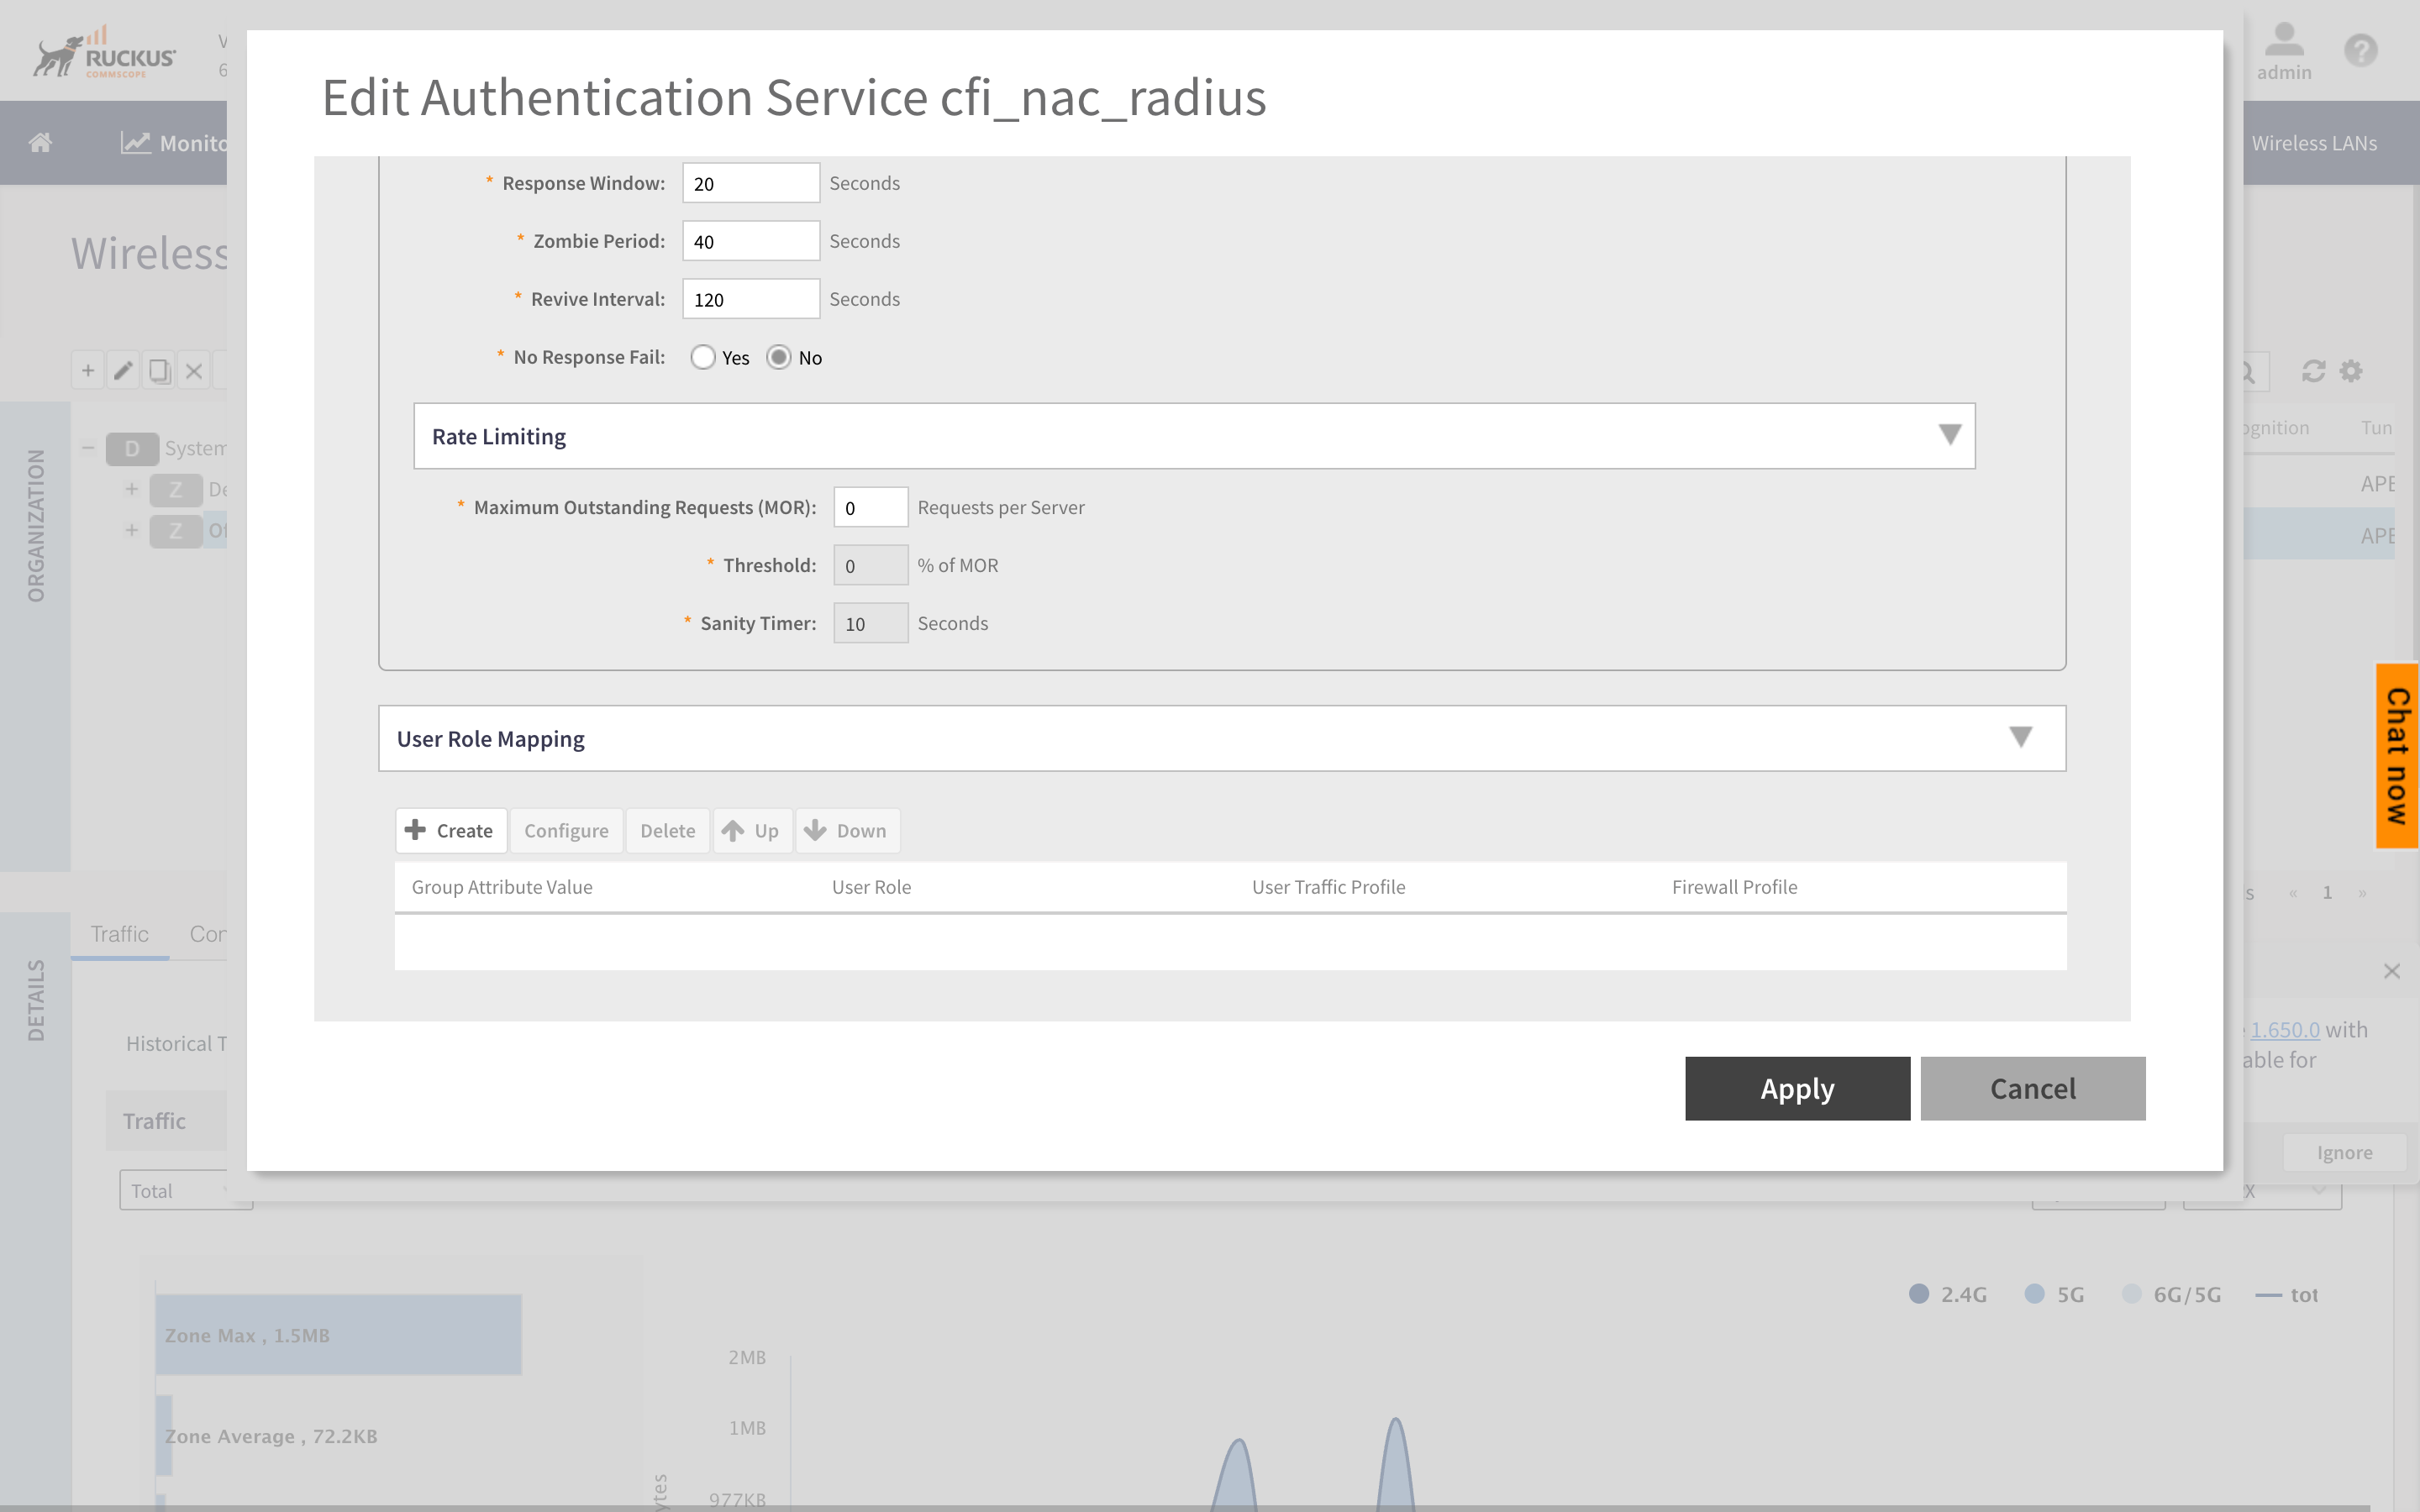The height and width of the screenshot is (1512, 2420).
Task: Click the Down arrow button
Action: (847, 830)
